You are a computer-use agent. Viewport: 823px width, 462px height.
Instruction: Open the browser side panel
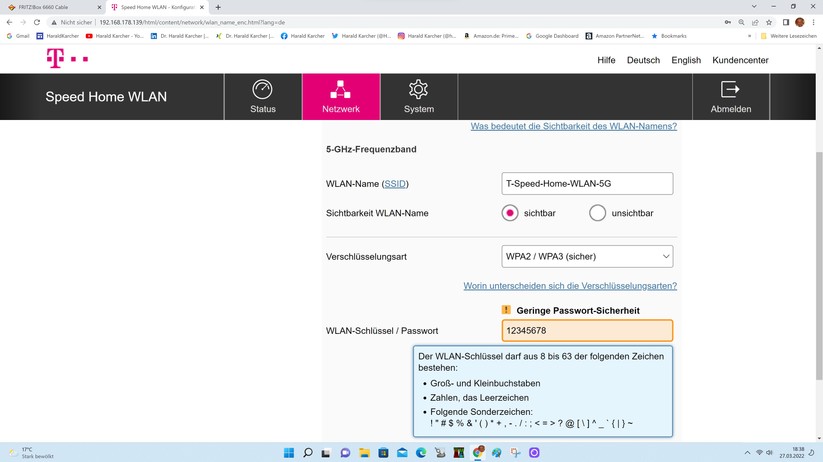click(786, 22)
